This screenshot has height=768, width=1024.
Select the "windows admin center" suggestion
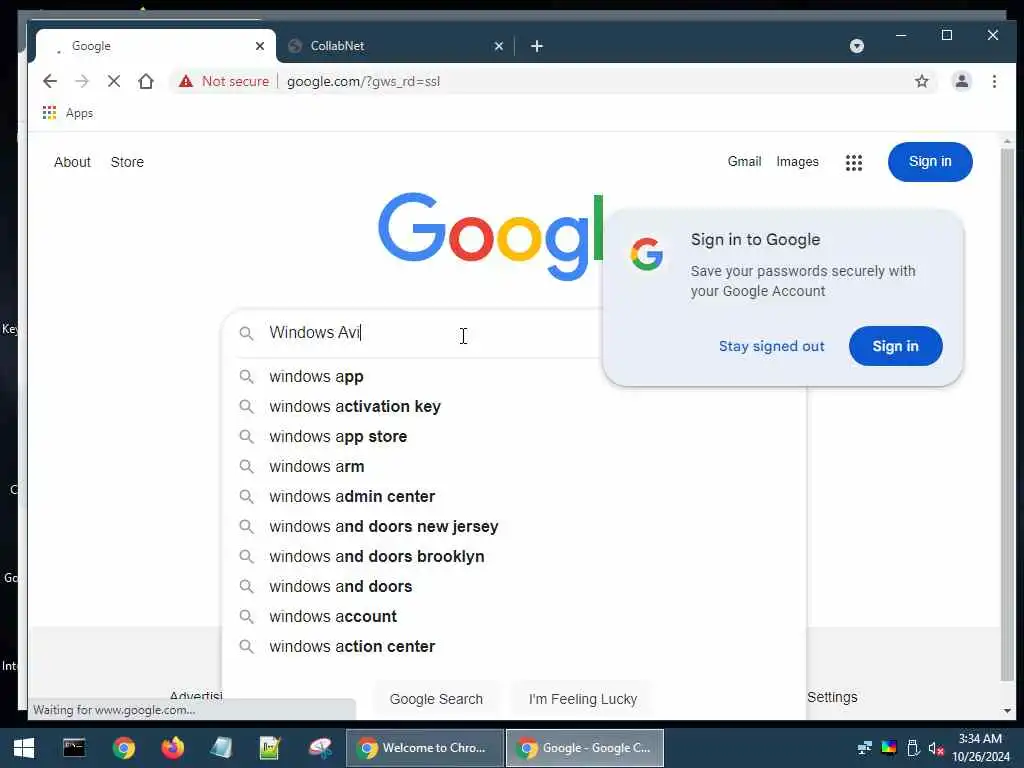click(516, 496)
